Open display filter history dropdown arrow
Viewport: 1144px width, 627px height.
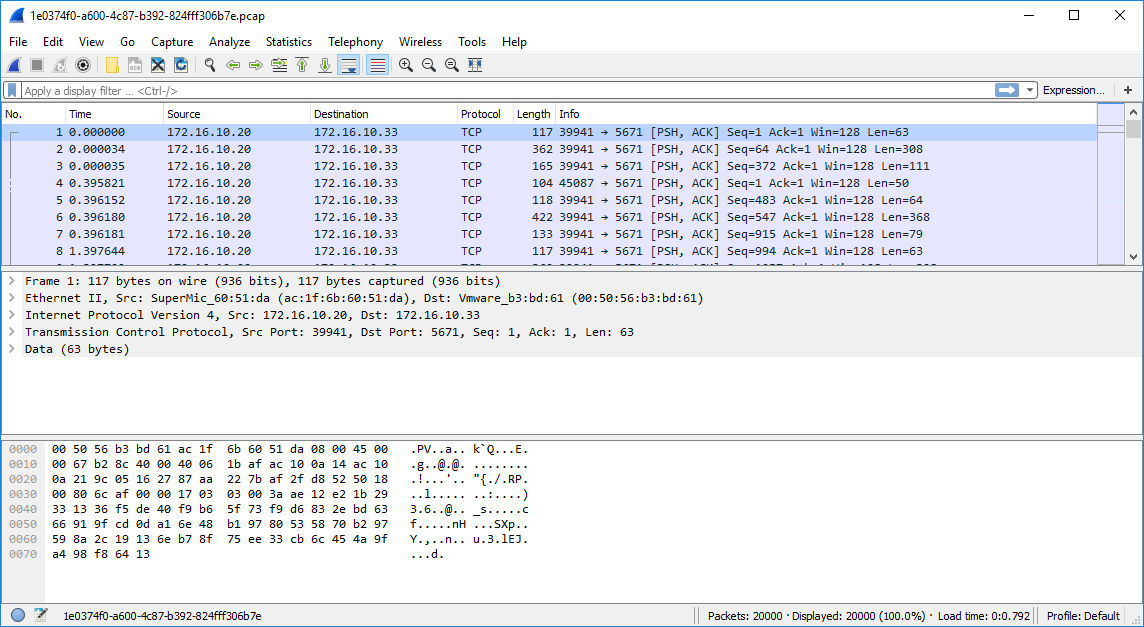1030,90
